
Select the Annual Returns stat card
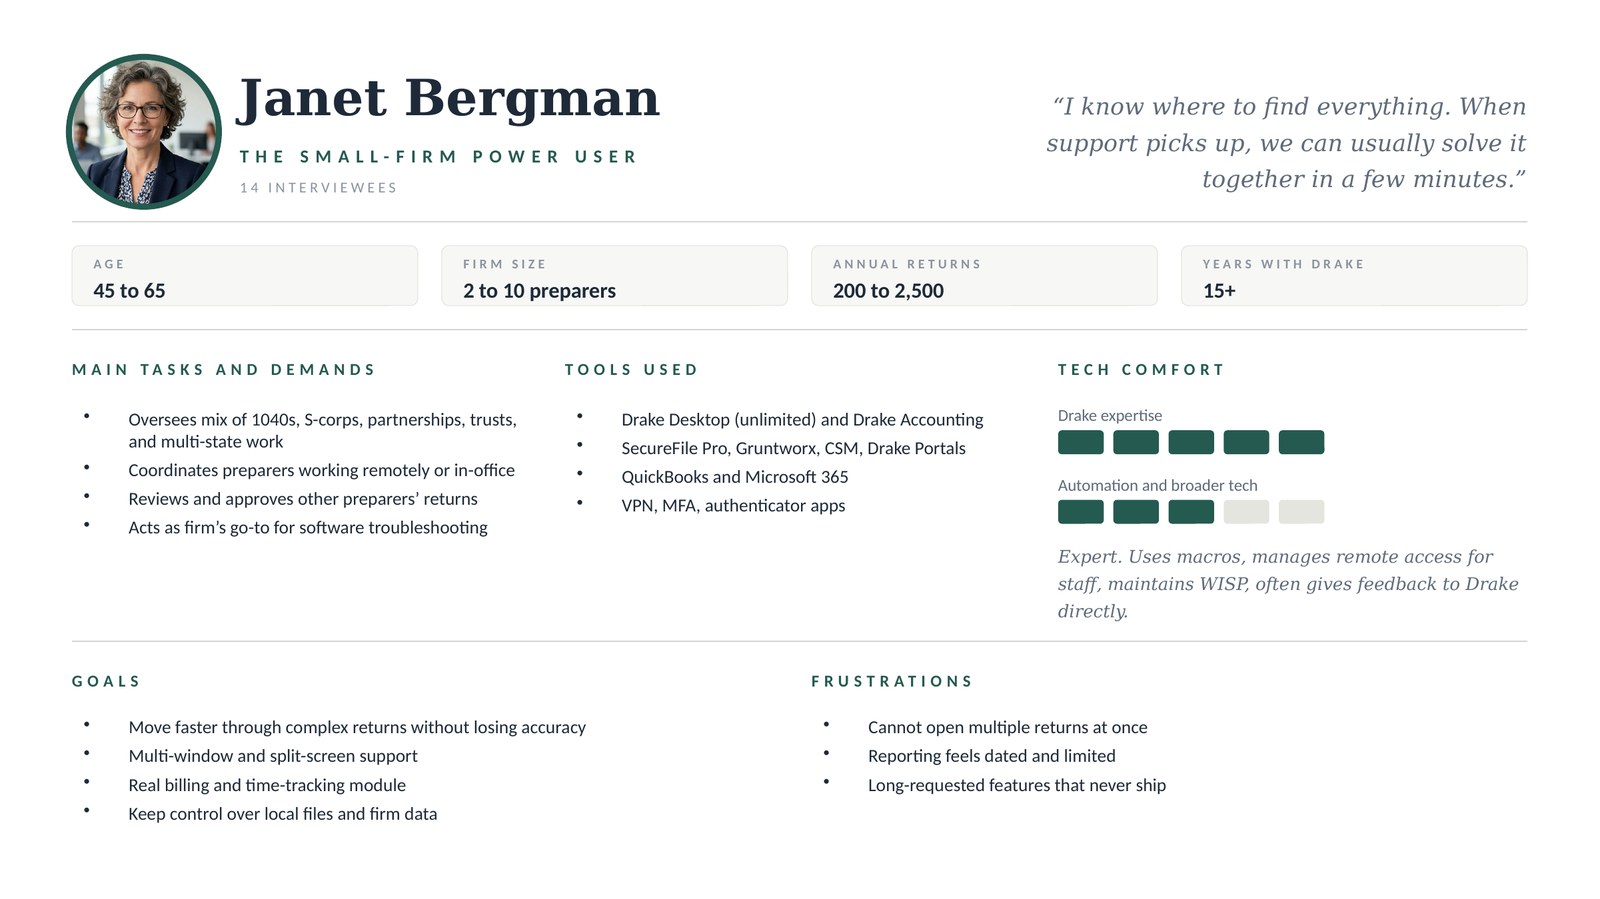pos(984,276)
